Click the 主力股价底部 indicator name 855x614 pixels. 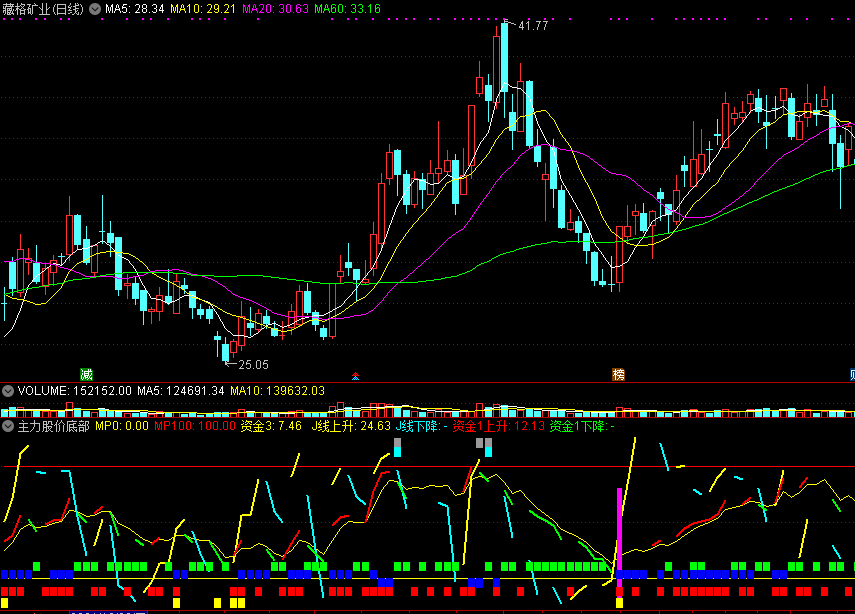coord(53,426)
